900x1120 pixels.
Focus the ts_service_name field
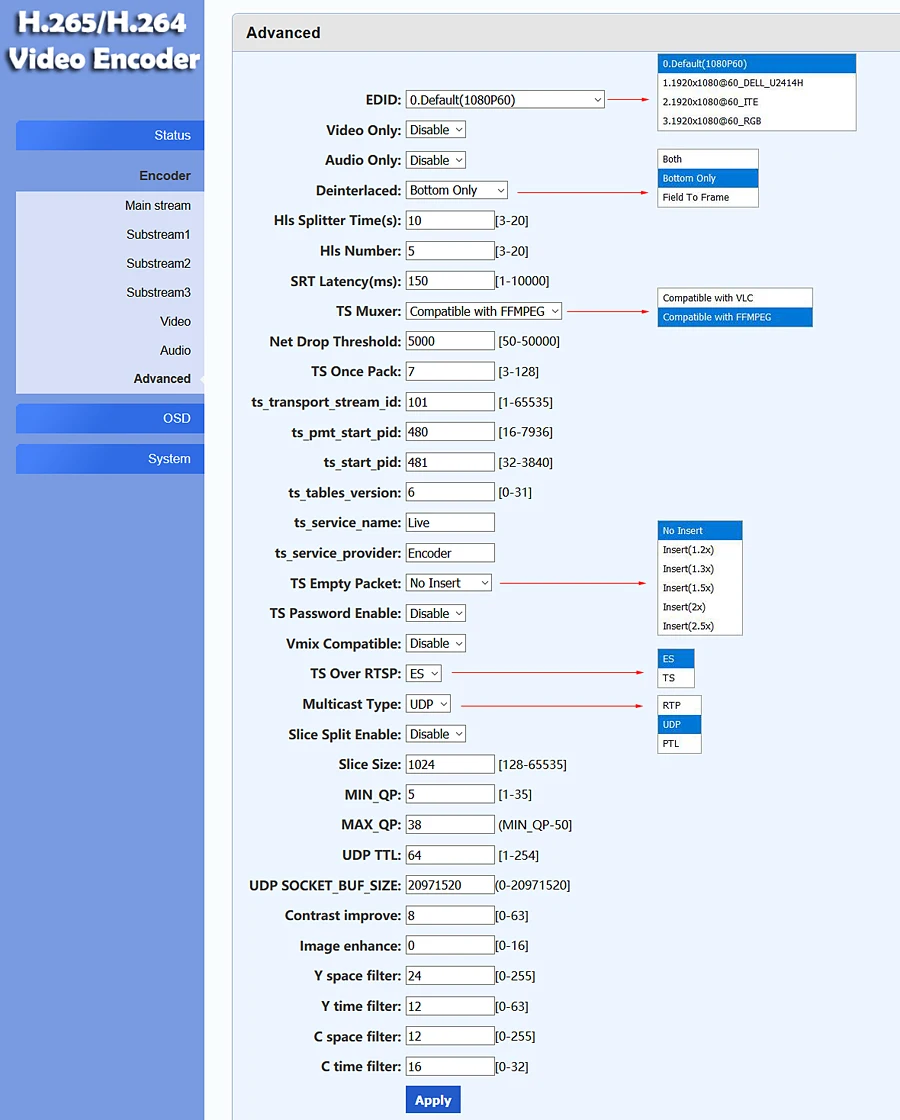450,523
